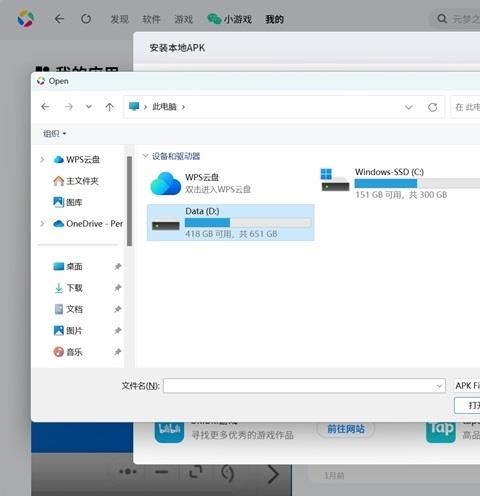Switch to the 我的 tab

pyautogui.click(x=274, y=19)
